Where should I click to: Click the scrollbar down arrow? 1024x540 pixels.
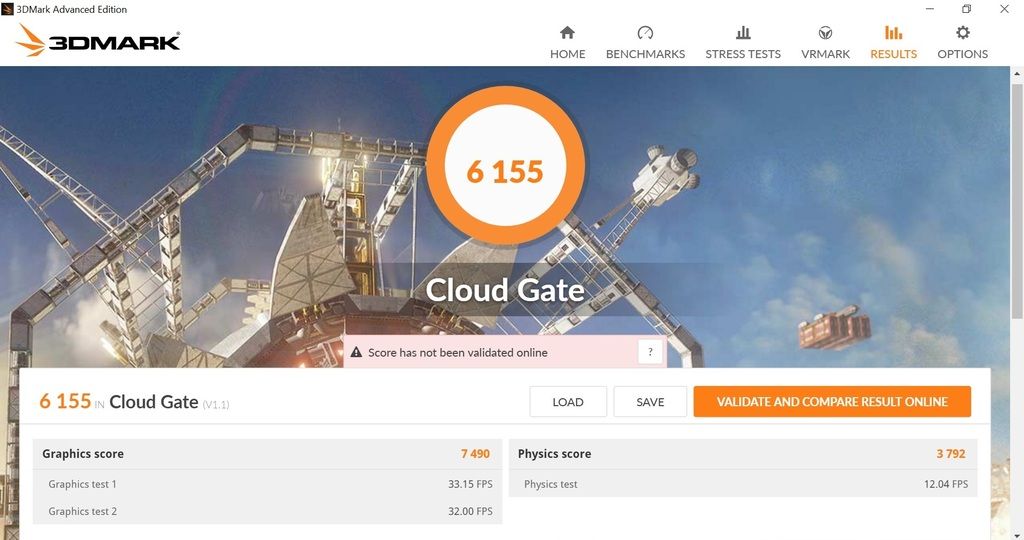point(1017,535)
